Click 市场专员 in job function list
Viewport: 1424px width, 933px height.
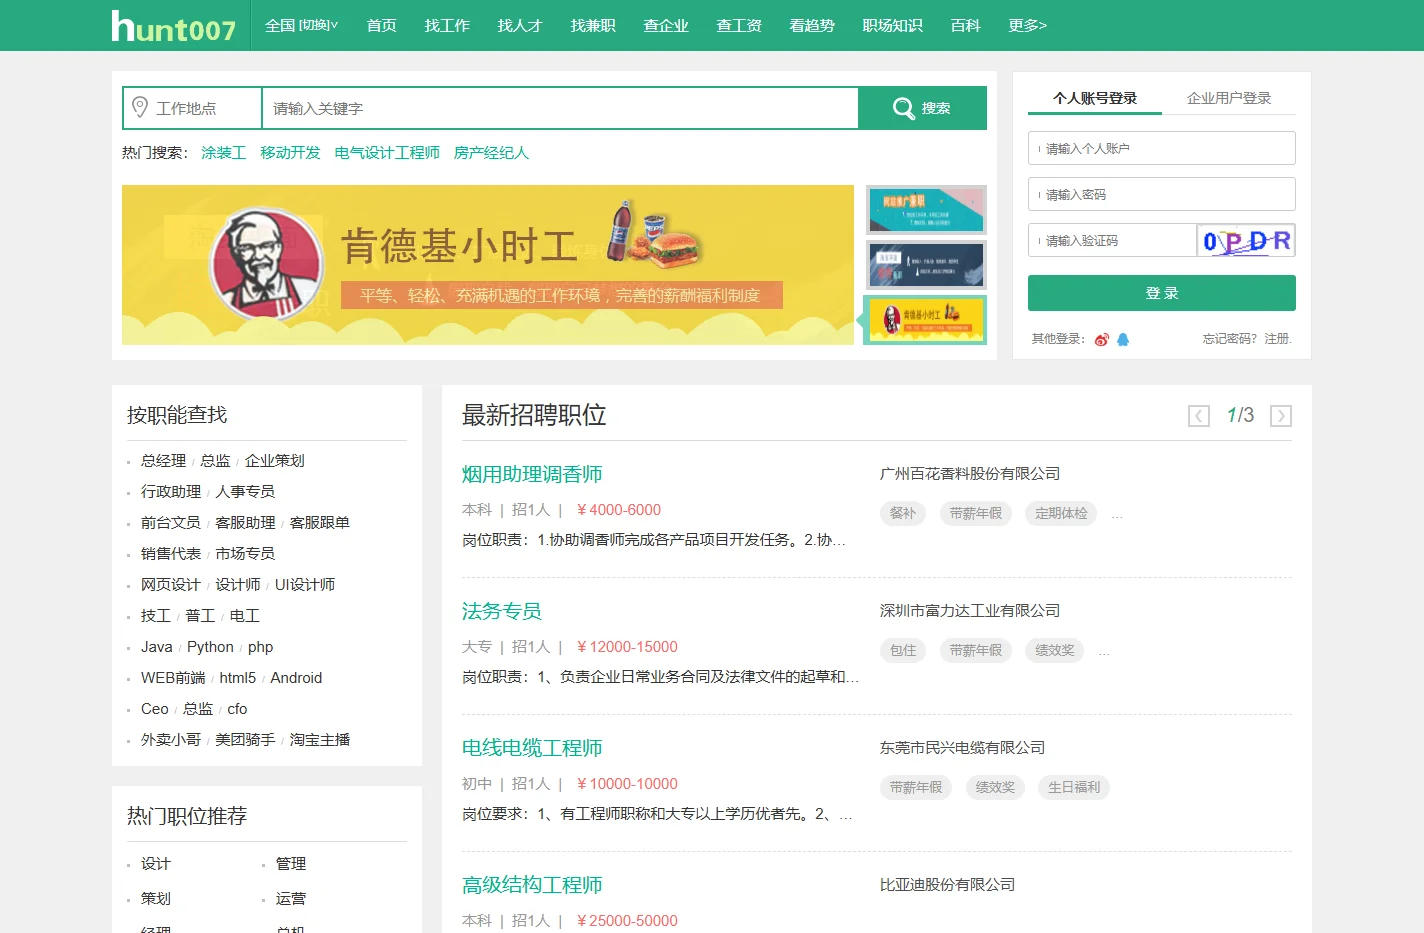pos(245,554)
